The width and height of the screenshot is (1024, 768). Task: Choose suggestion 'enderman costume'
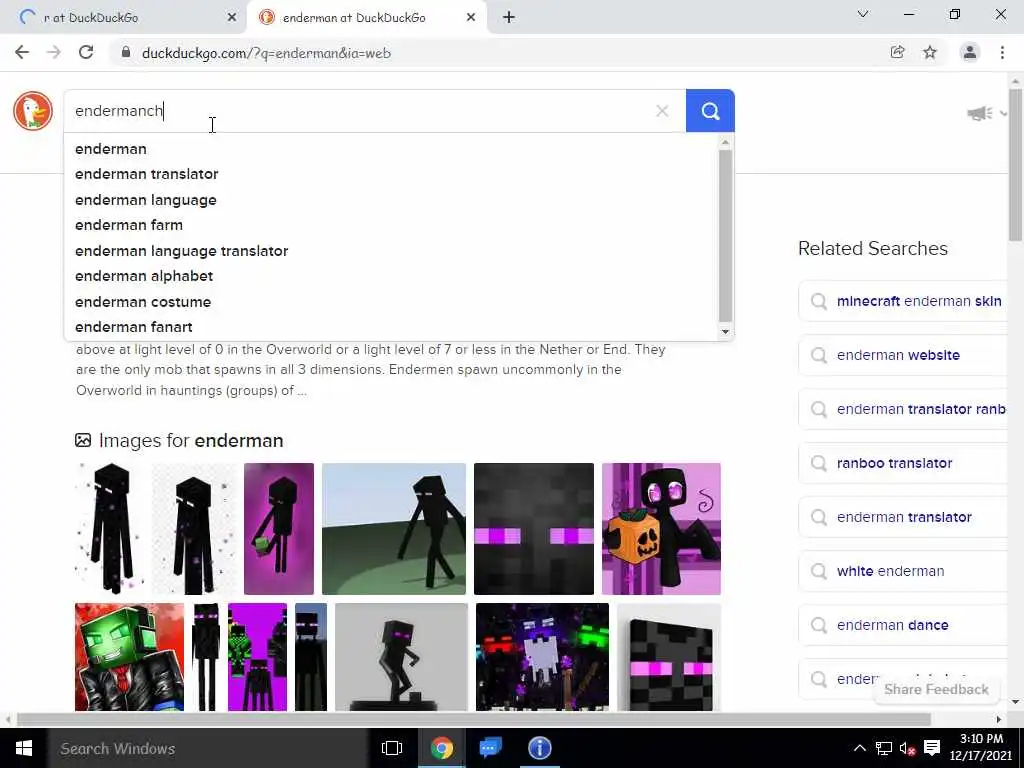(x=392, y=302)
